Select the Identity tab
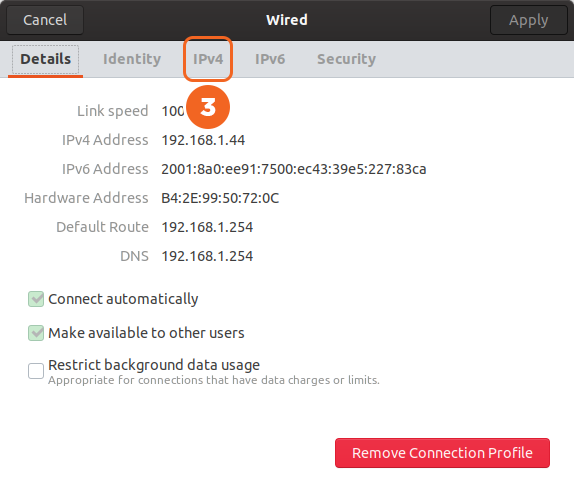This screenshot has height=492, width=574. pyautogui.click(x=132, y=59)
